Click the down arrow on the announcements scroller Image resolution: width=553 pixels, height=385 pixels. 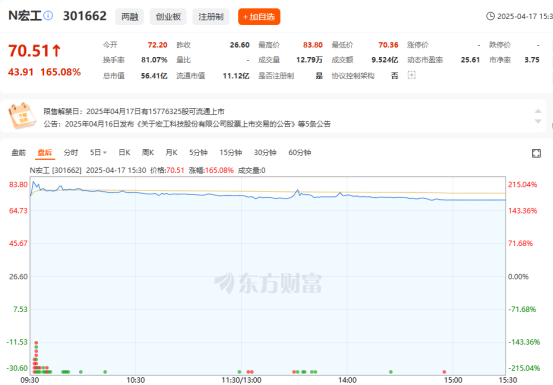pos(538,121)
